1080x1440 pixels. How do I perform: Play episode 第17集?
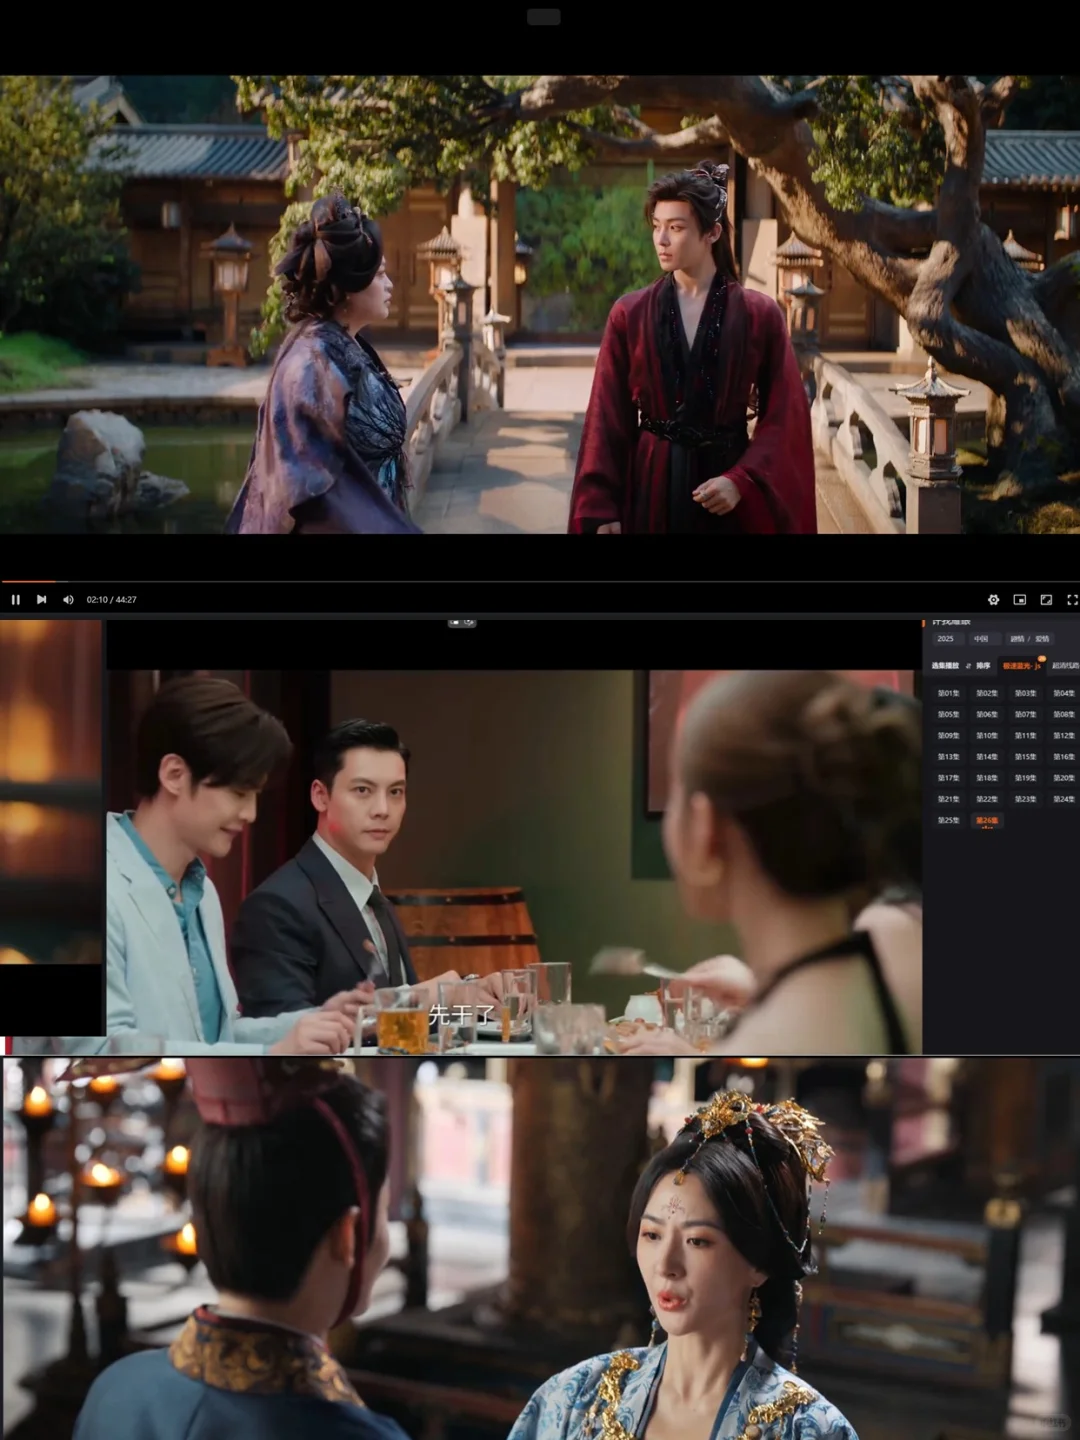948,778
